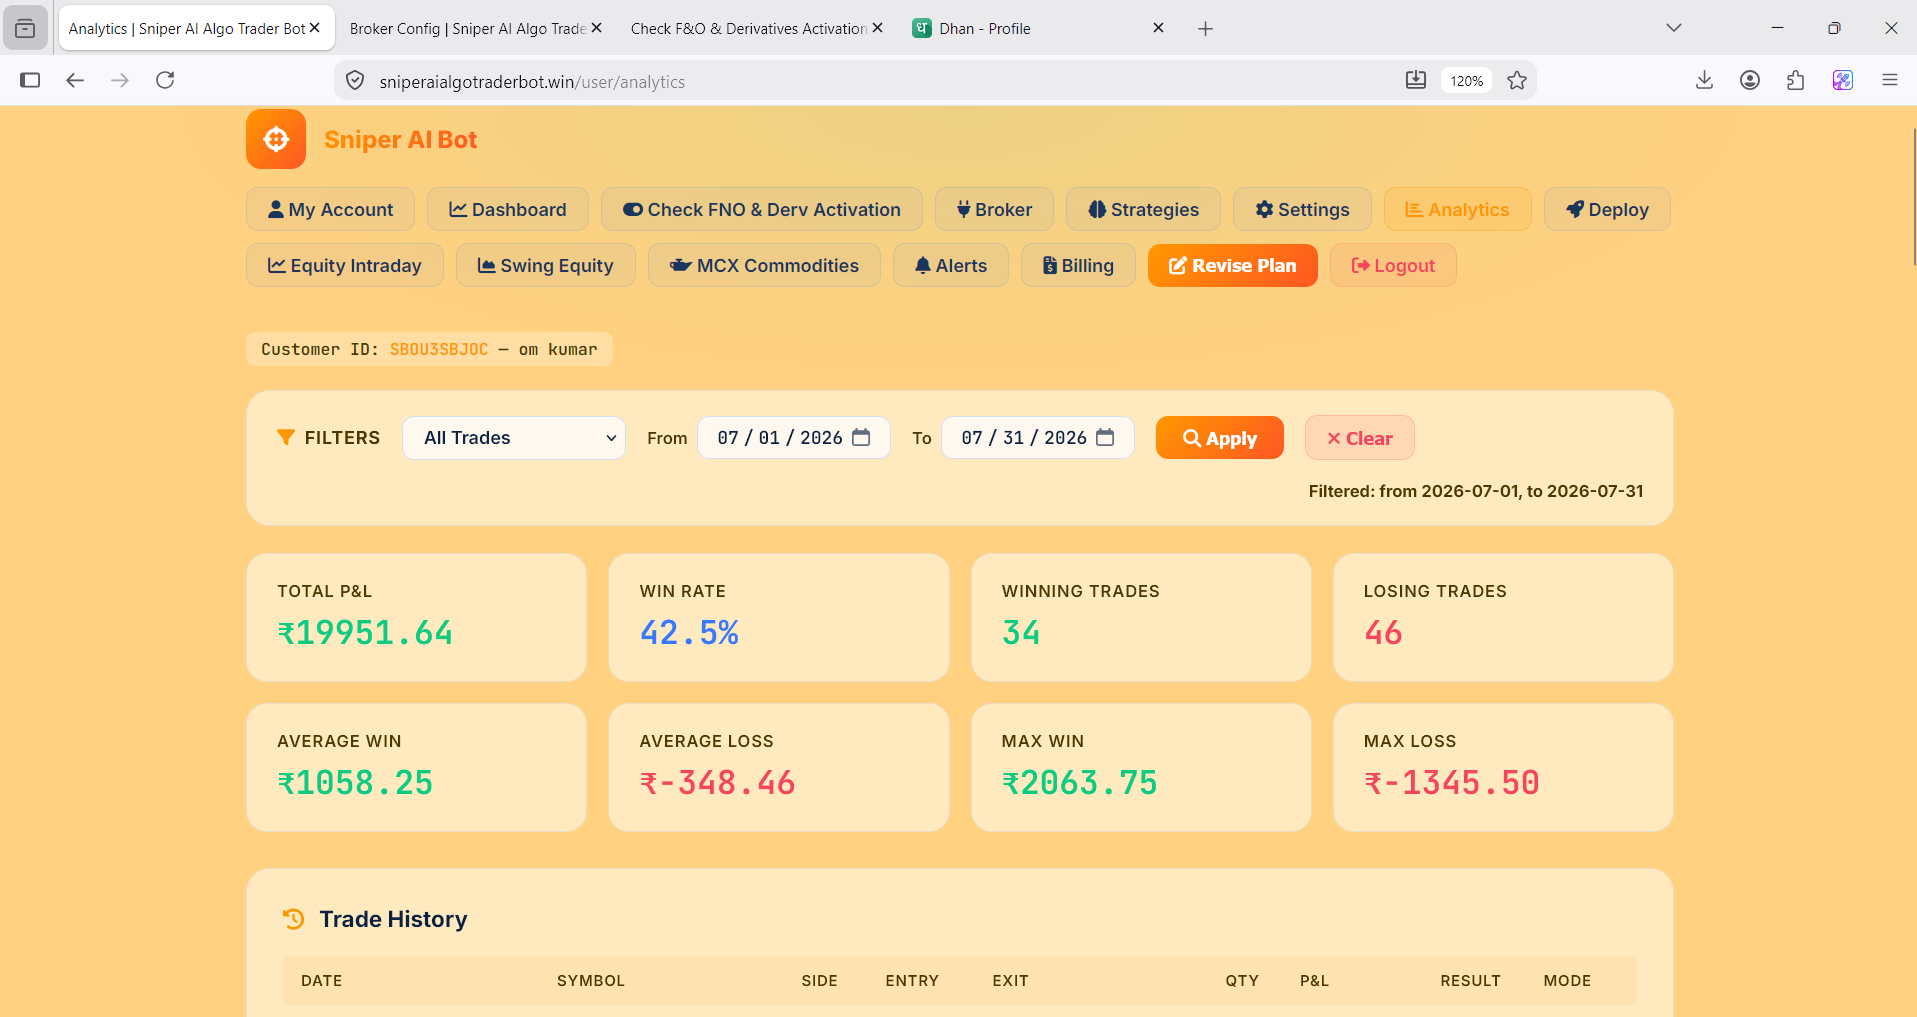Click the average win value ₹1058.25
The image size is (1917, 1017).
pos(355,782)
